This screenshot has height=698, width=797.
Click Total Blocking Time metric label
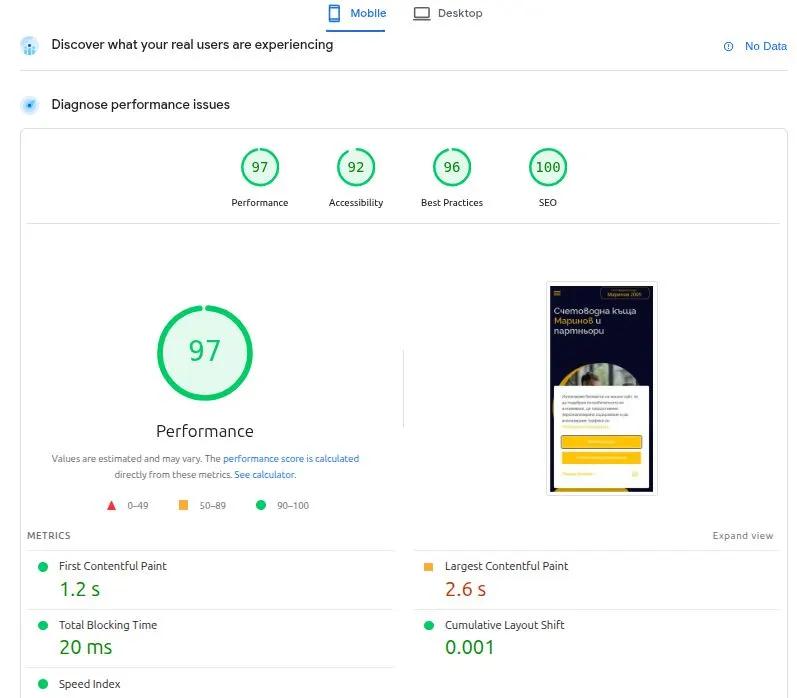coord(108,625)
